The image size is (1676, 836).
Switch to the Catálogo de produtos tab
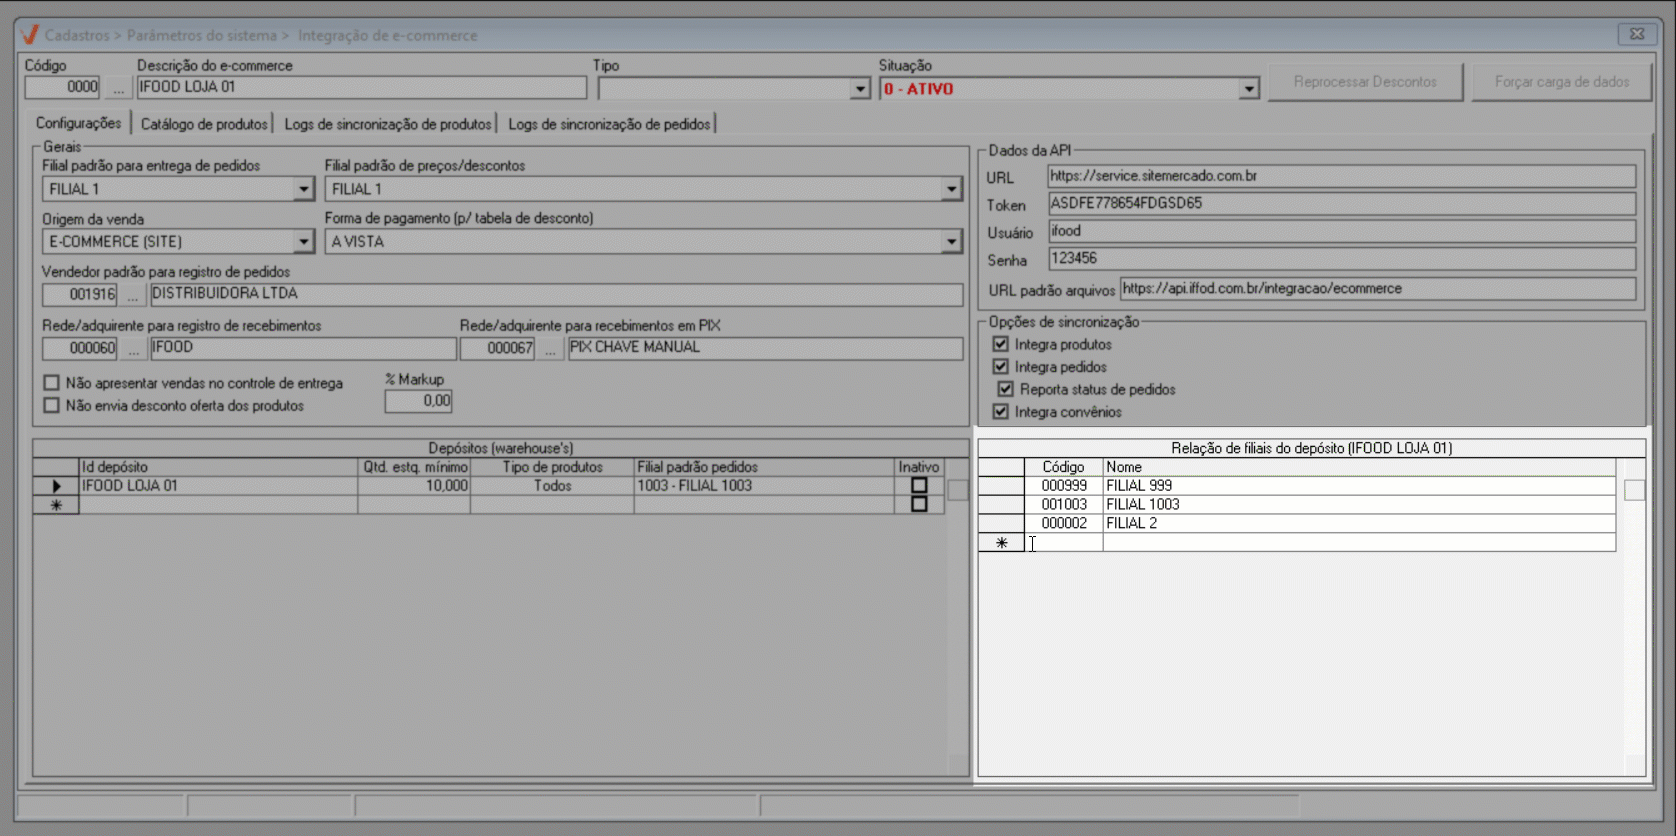(204, 124)
